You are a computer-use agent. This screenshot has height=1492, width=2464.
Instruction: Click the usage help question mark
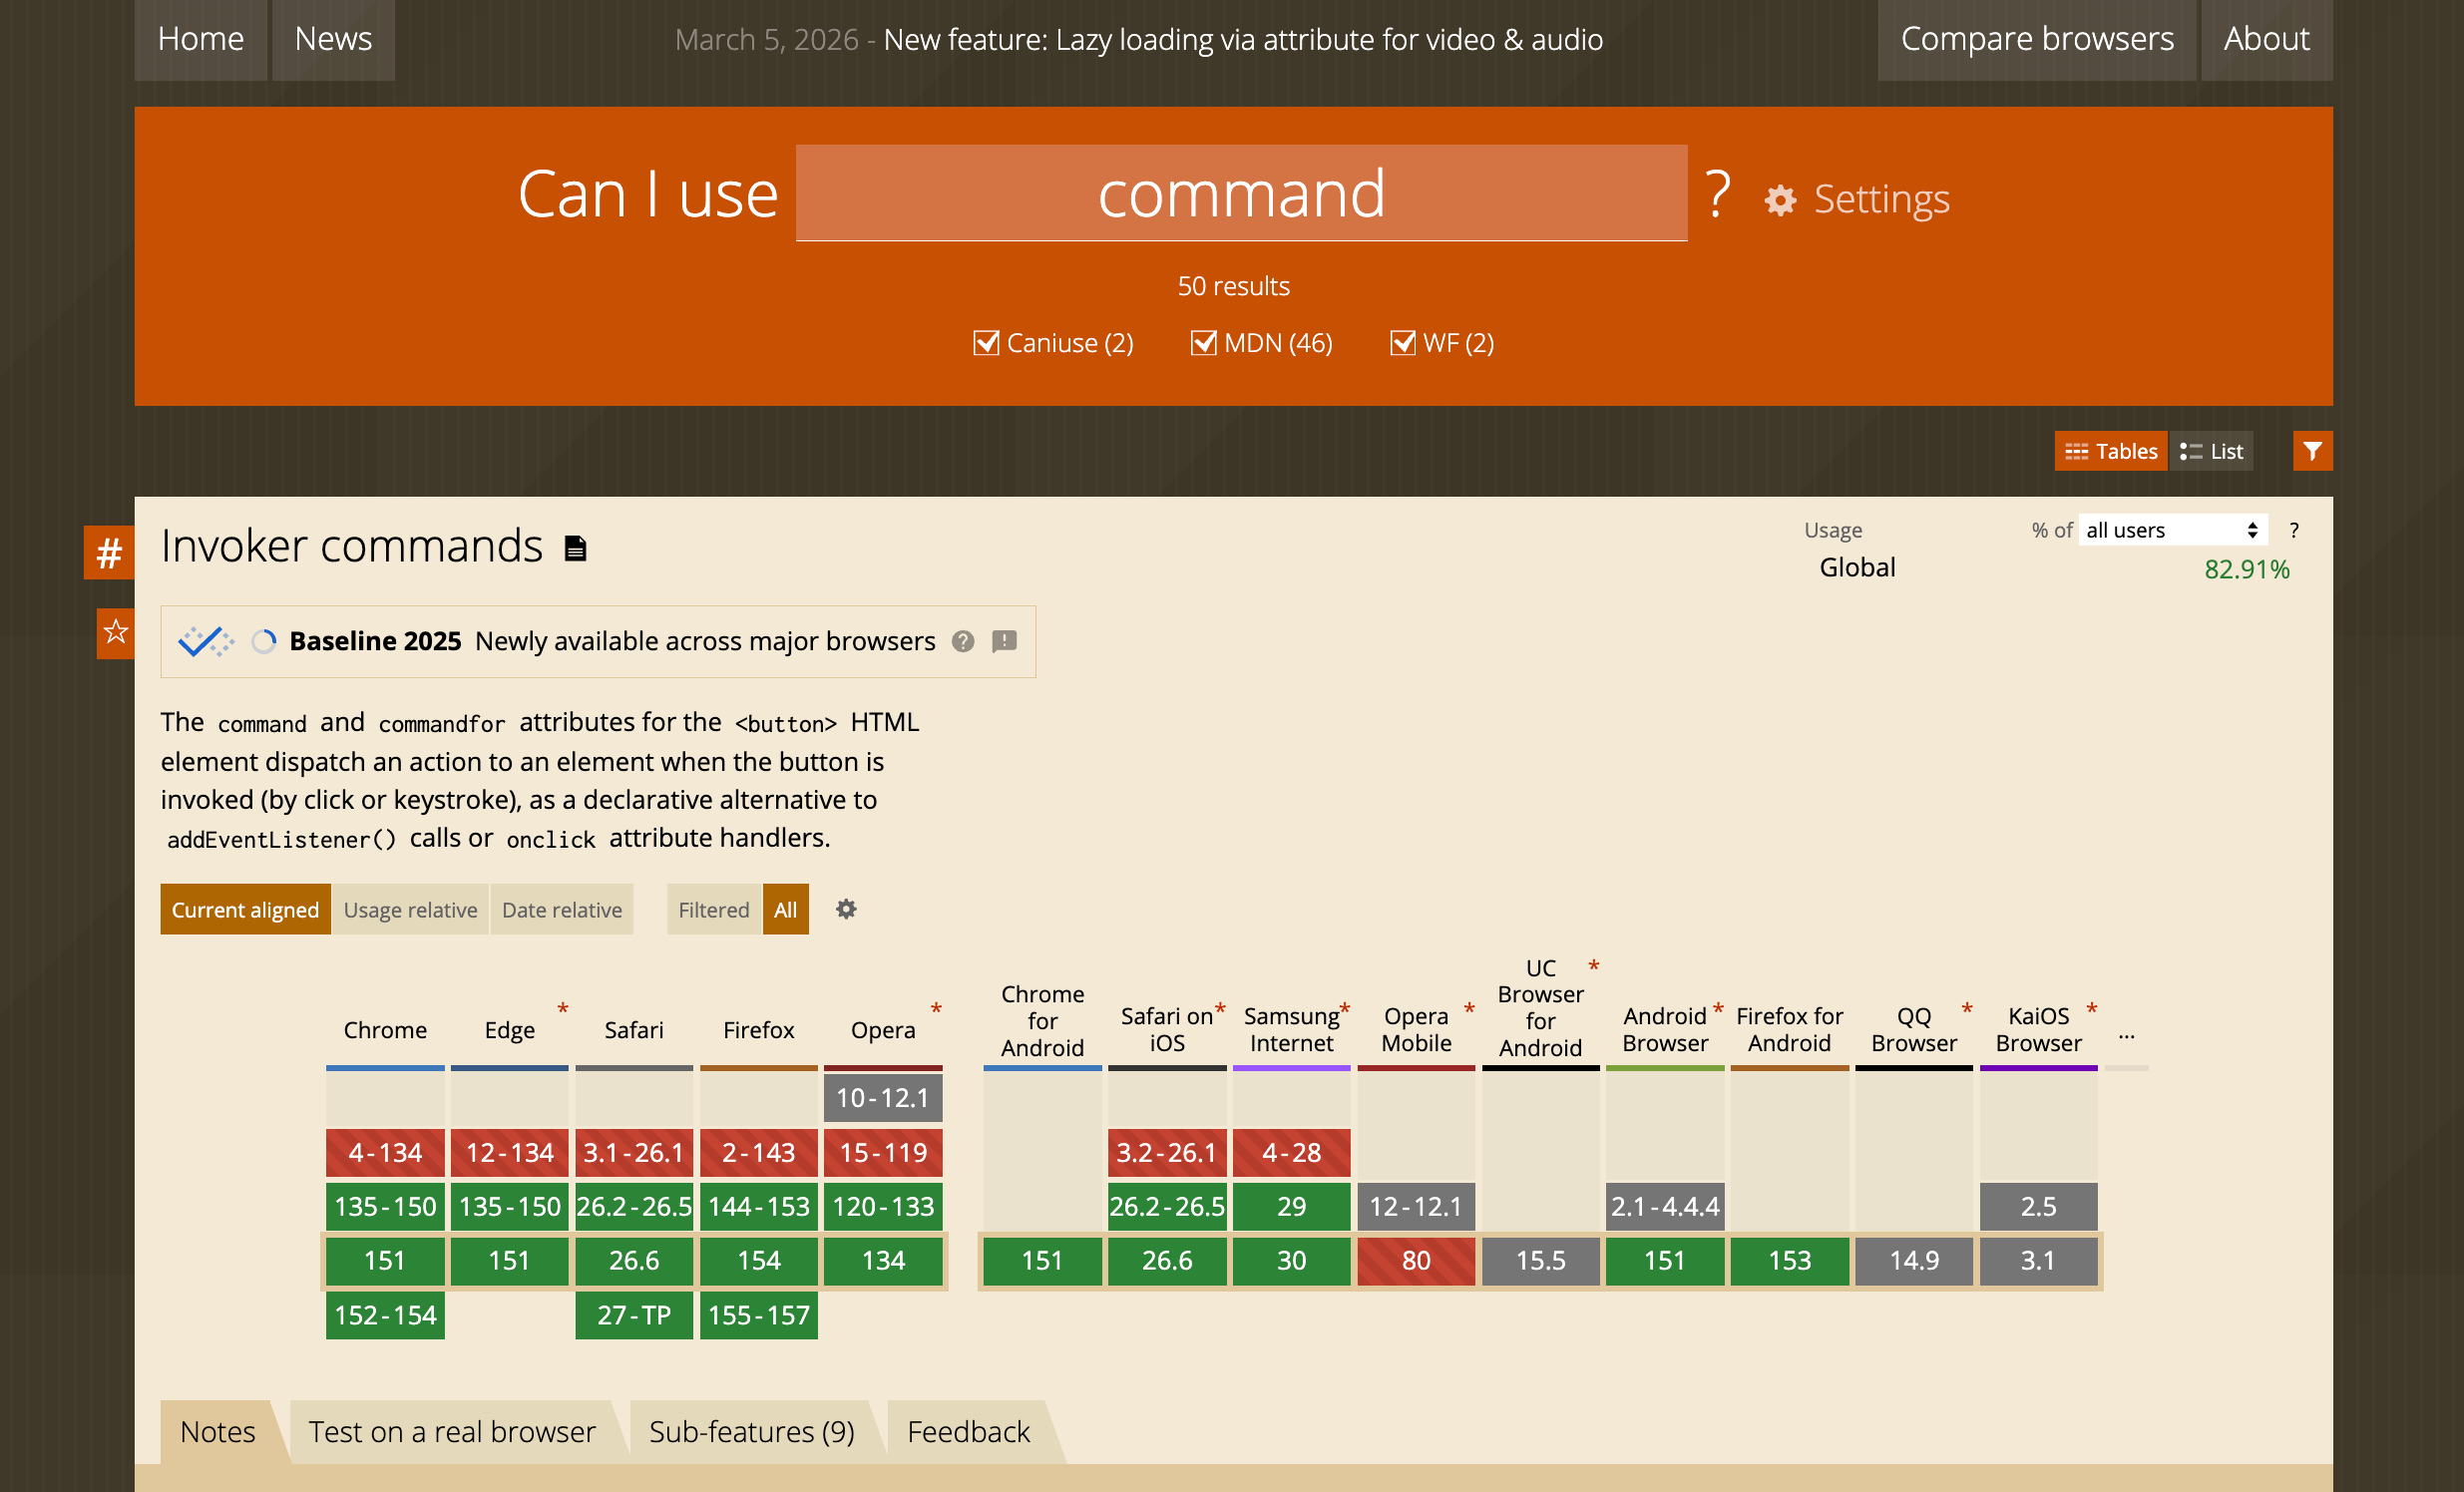[2294, 530]
